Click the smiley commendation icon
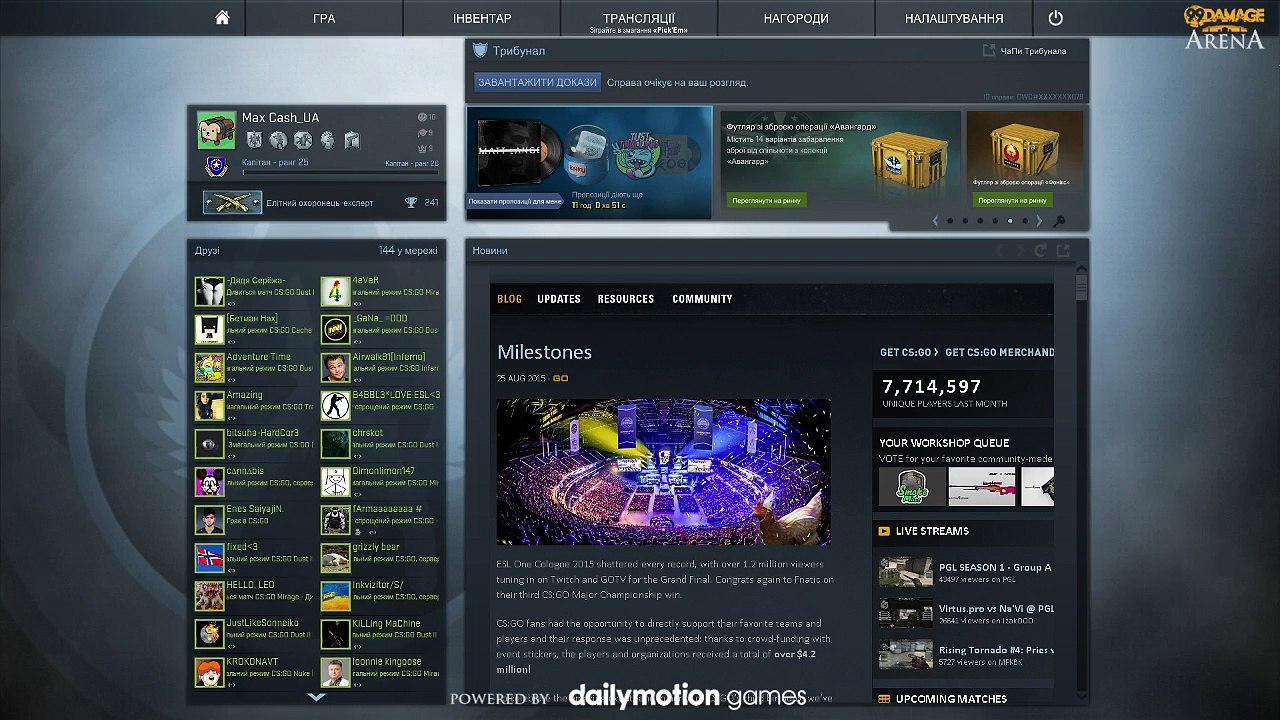Screen dimensions: 1280x720 pyautogui.click(x=421, y=117)
